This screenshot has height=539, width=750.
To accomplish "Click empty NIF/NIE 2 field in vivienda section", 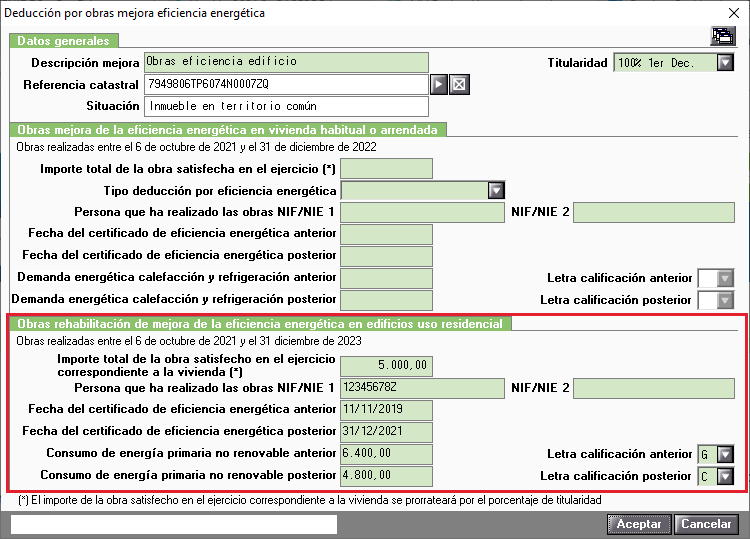I will 654,212.
